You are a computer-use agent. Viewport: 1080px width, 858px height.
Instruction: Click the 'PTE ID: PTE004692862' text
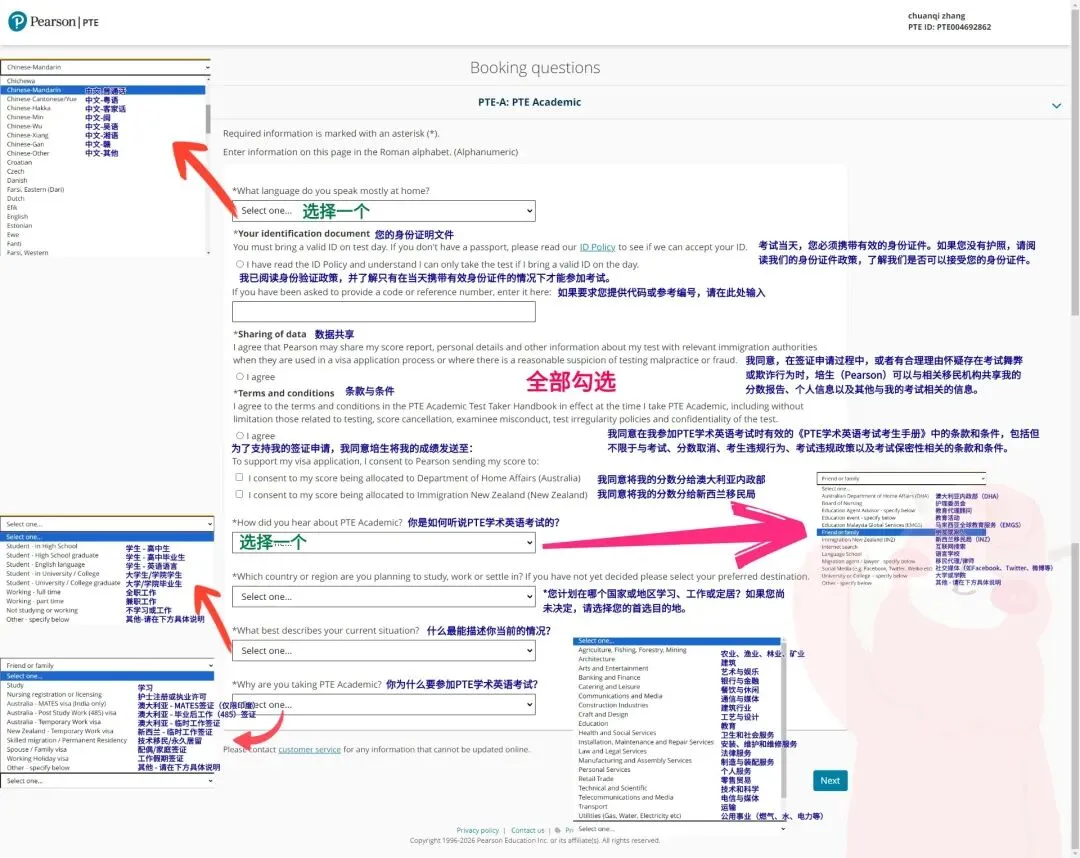pyautogui.click(x=949, y=27)
